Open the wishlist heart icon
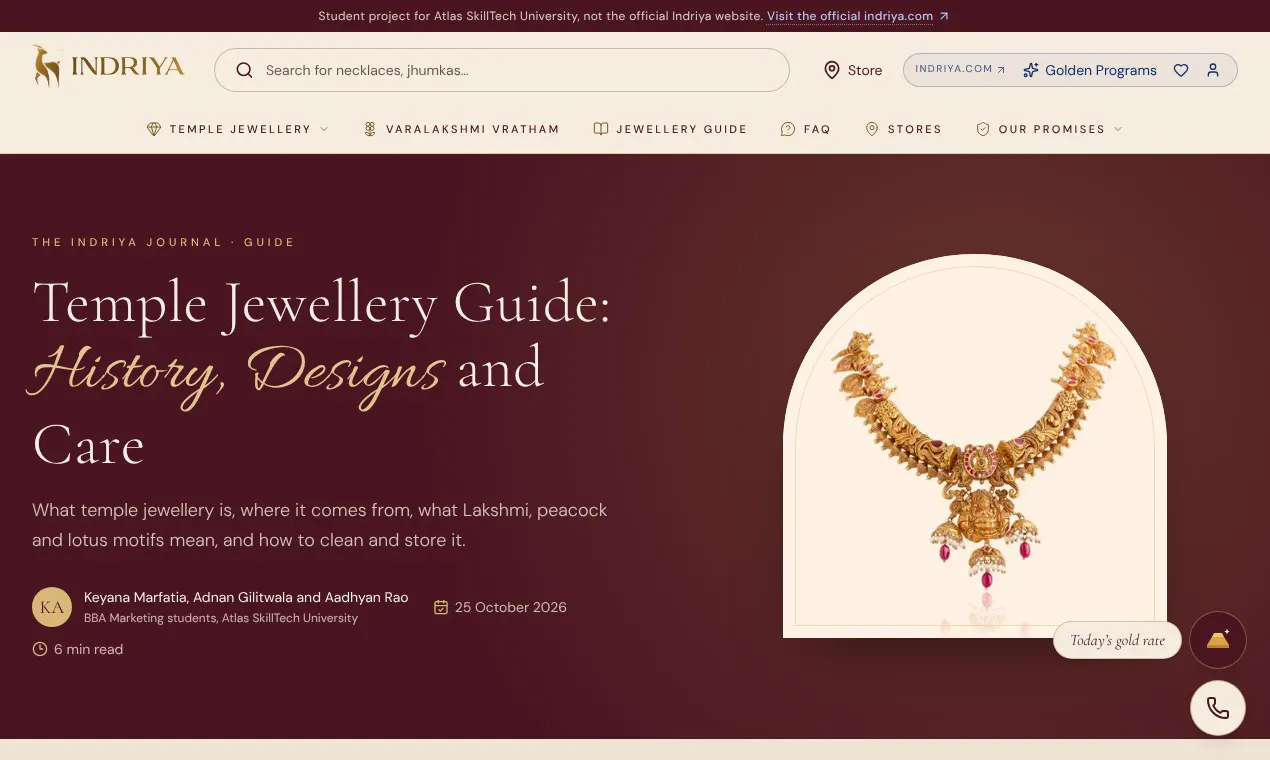The height and width of the screenshot is (760, 1270). coord(1181,70)
